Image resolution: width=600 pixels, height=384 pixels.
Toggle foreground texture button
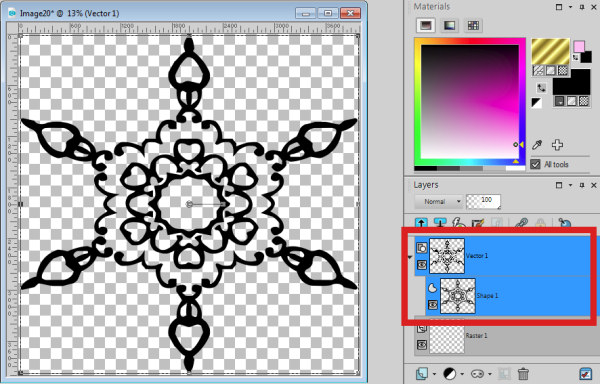550,71
